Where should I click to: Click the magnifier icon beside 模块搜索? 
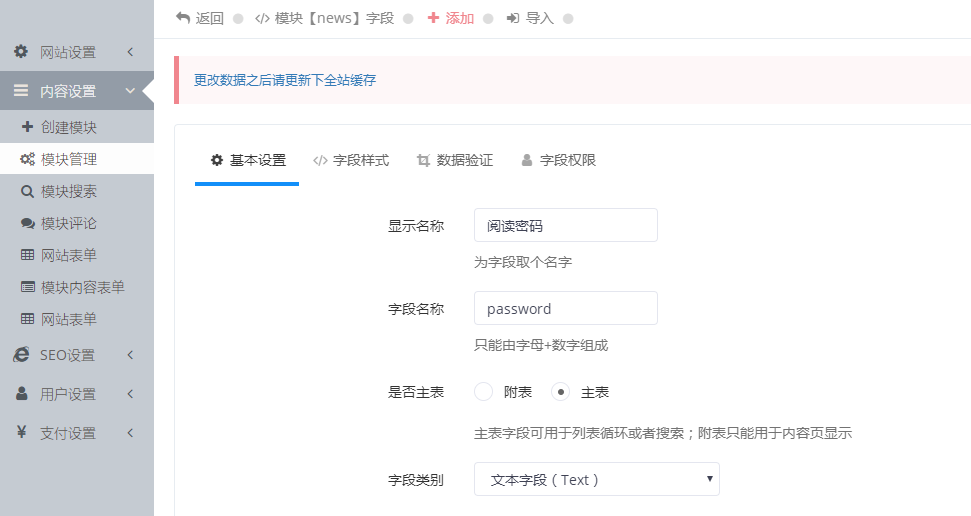point(27,191)
